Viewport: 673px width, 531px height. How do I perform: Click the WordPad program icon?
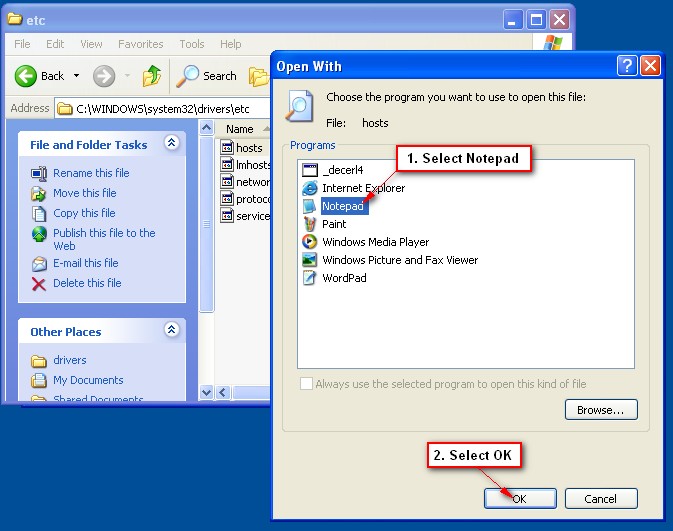point(309,278)
